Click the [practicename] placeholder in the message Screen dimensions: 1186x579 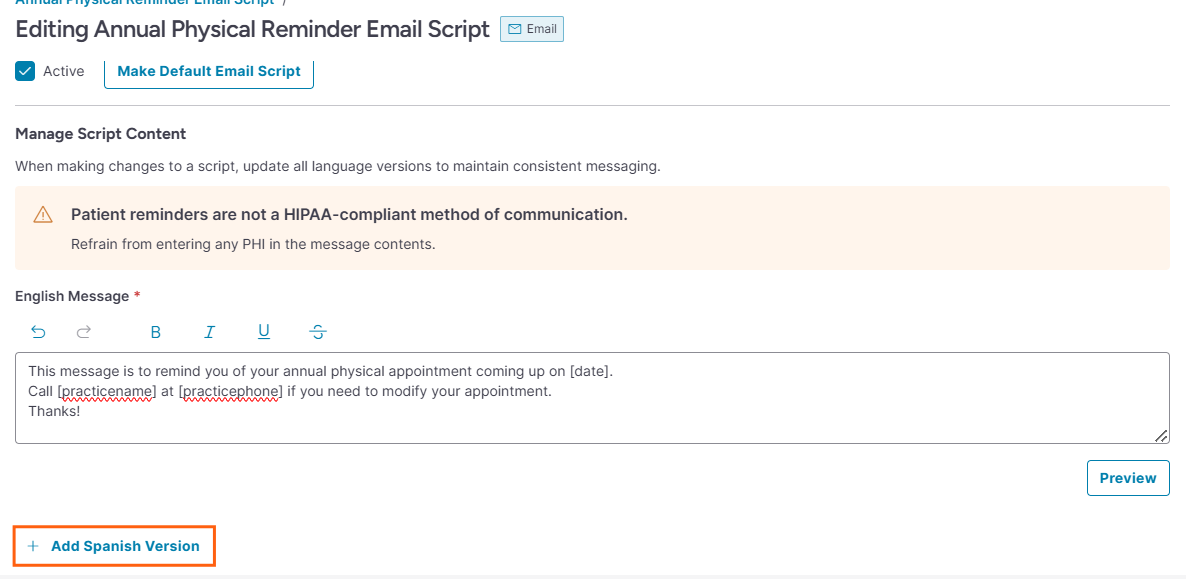pos(107,391)
